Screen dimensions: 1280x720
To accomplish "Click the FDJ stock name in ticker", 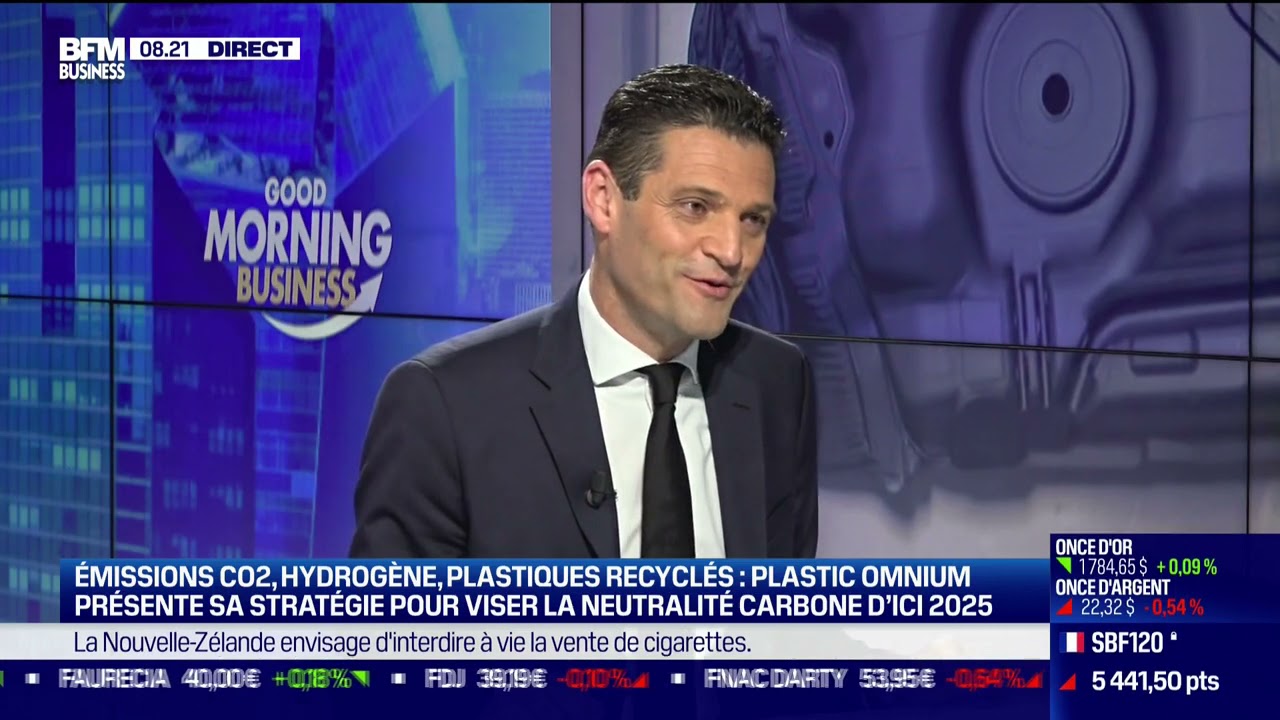I will tap(445, 679).
